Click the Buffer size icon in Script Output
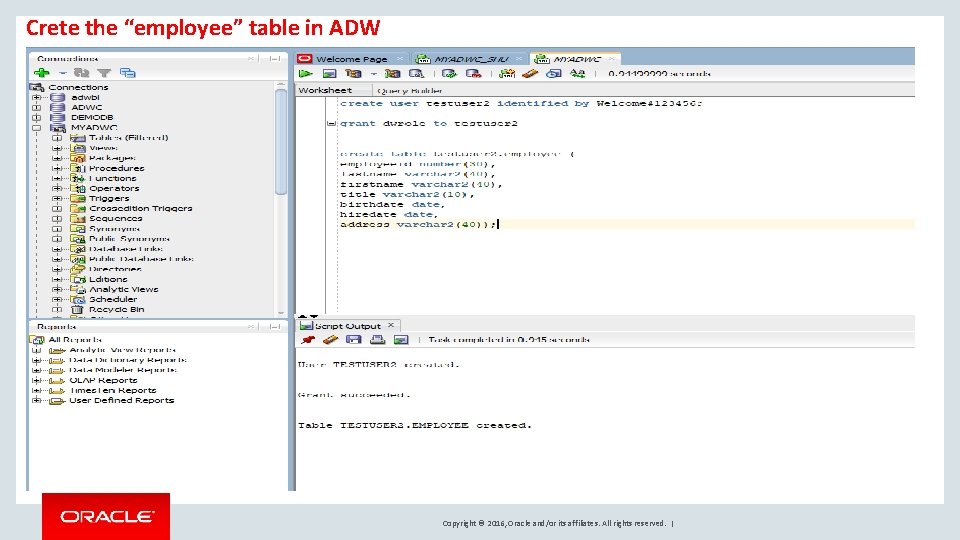The height and width of the screenshot is (540, 960). coord(401,340)
